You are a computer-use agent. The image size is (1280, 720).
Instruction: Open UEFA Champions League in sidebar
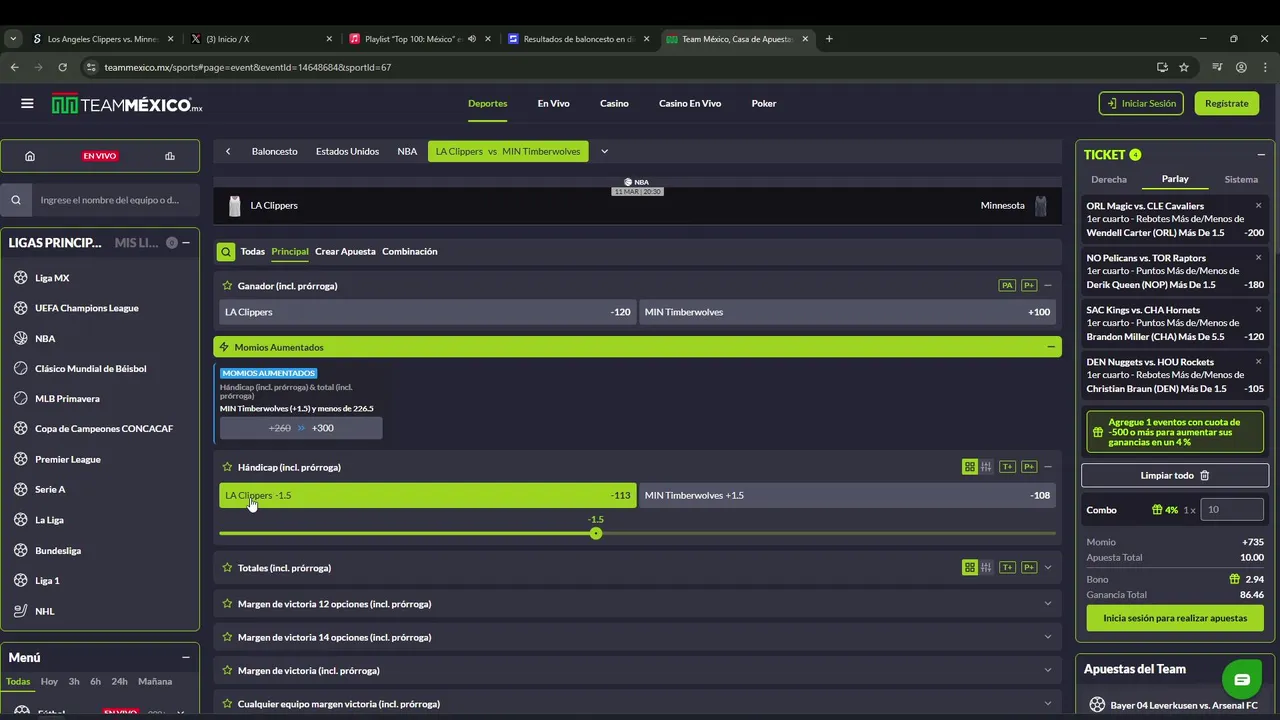pos(87,308)
